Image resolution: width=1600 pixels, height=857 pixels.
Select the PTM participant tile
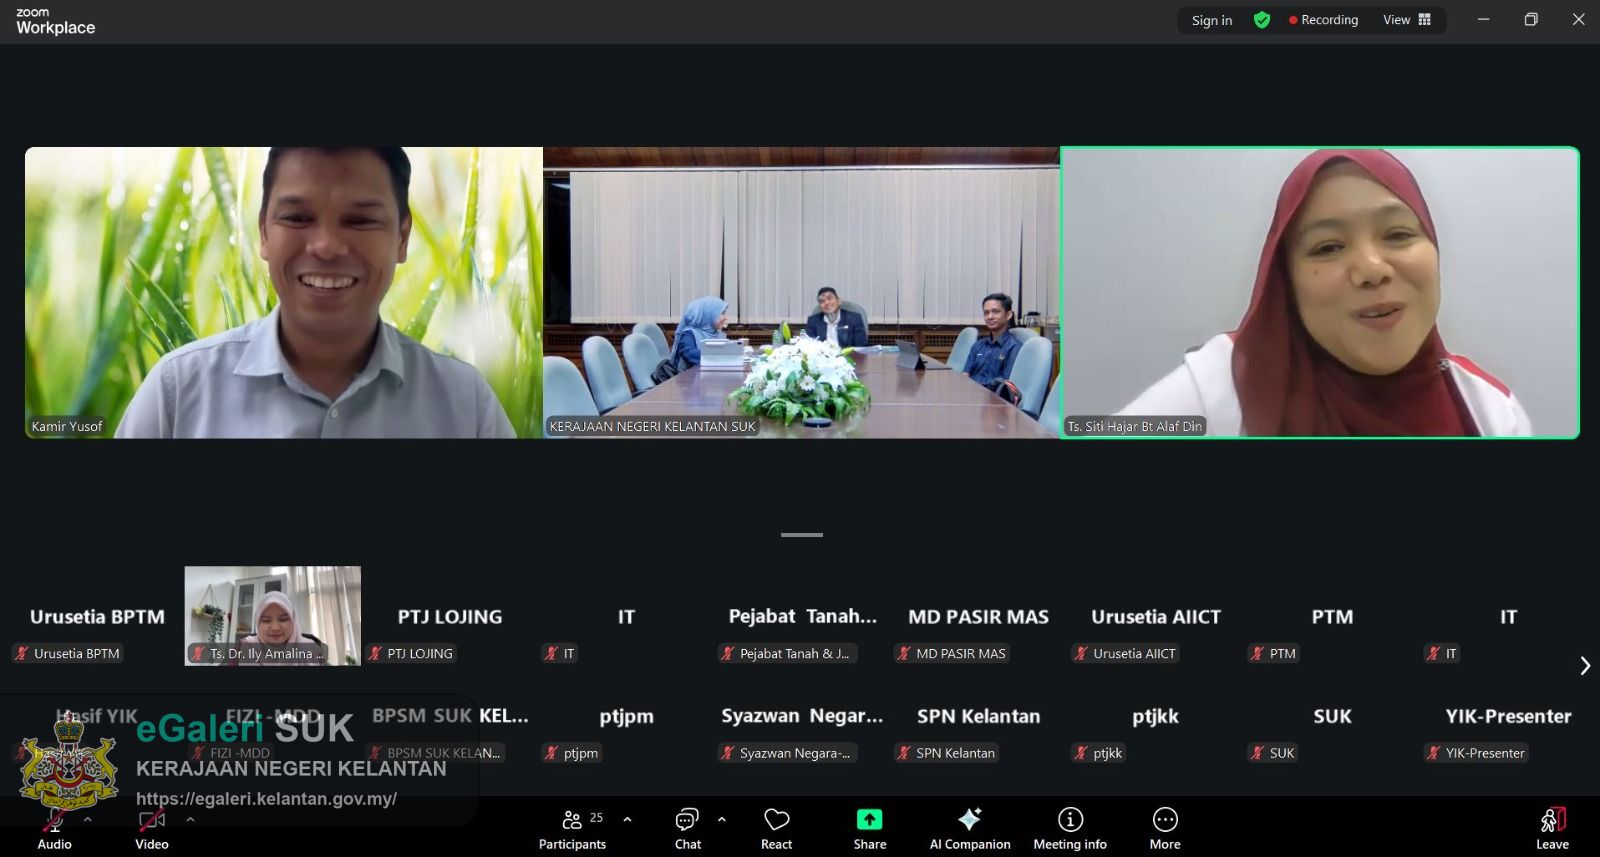pyautogui.click(x=1332, y=617)
